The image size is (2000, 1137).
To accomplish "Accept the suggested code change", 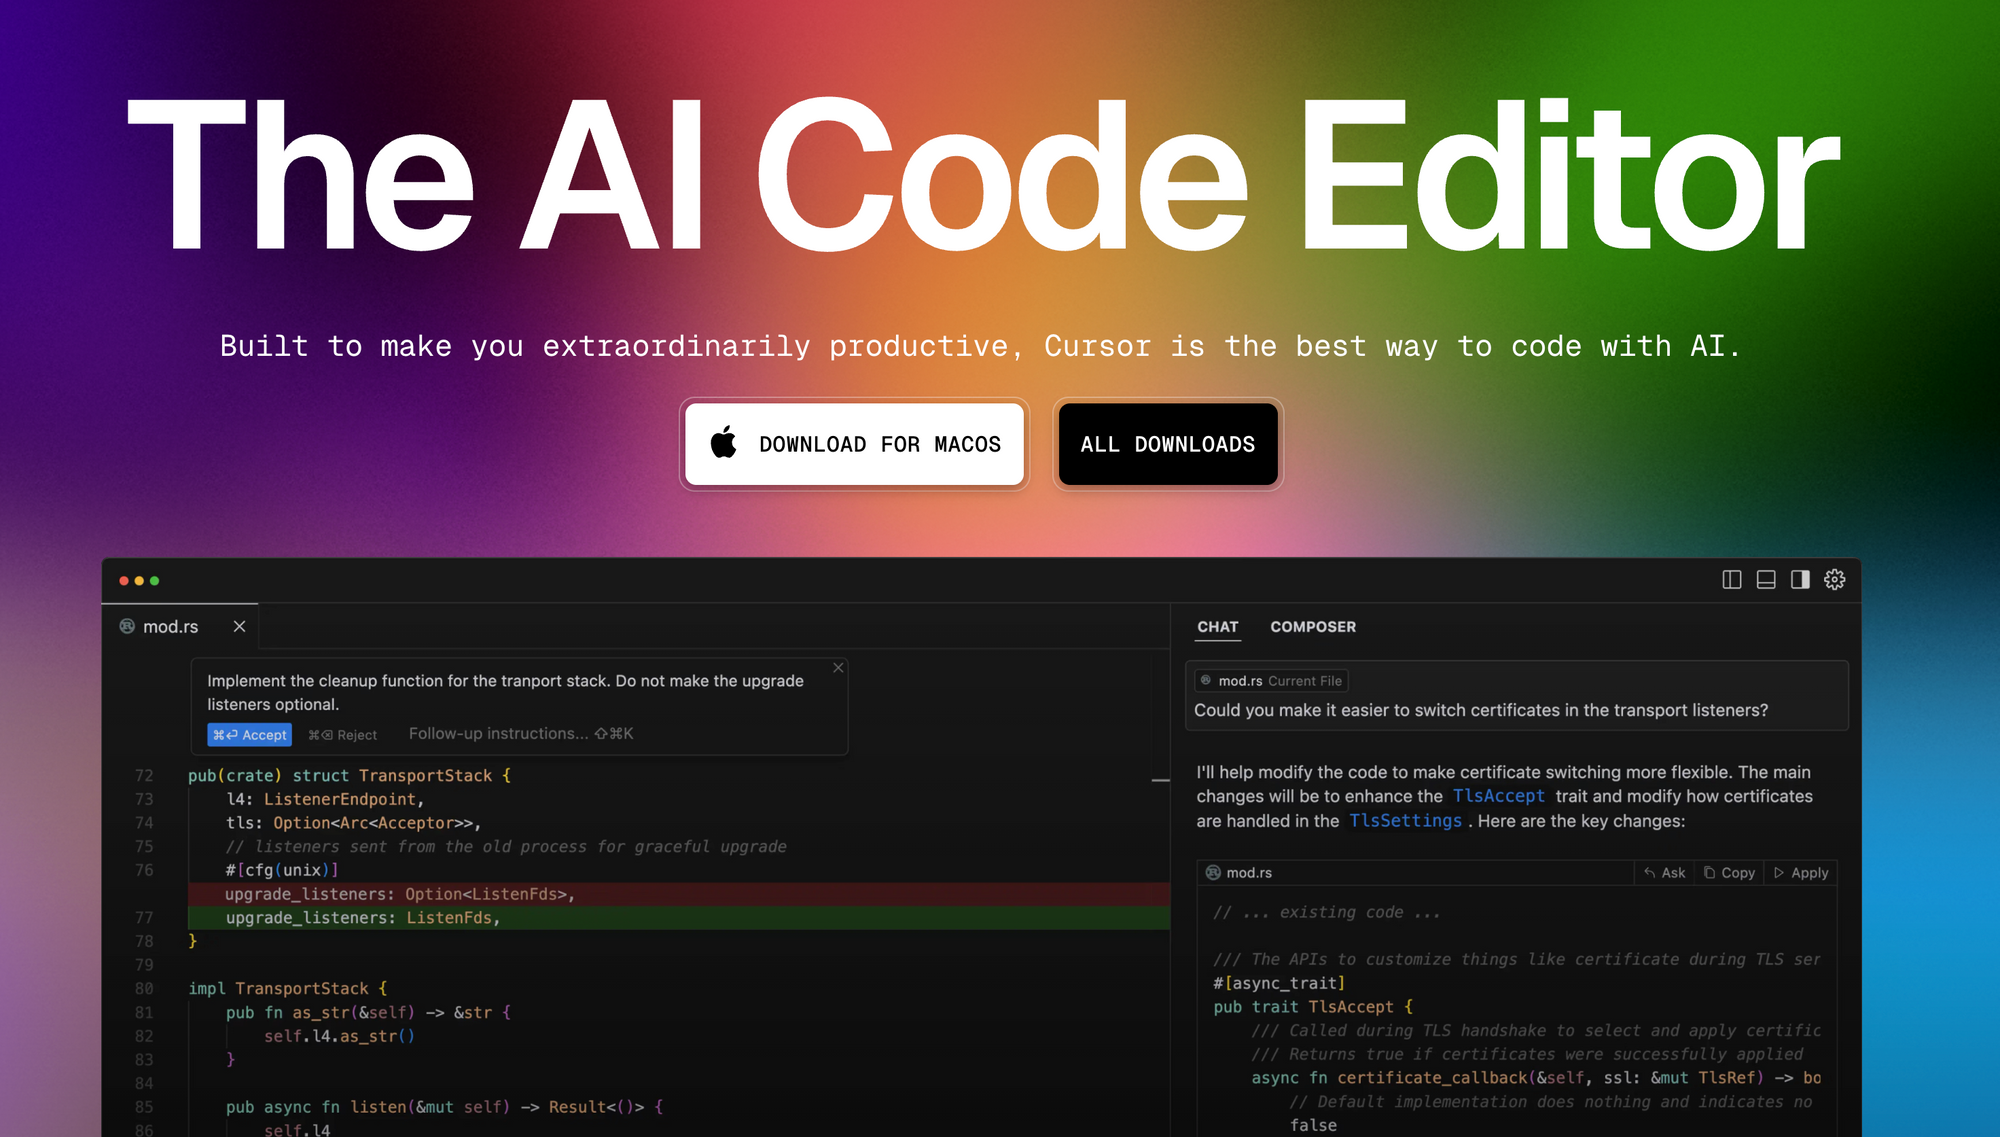I will point(249,735).
